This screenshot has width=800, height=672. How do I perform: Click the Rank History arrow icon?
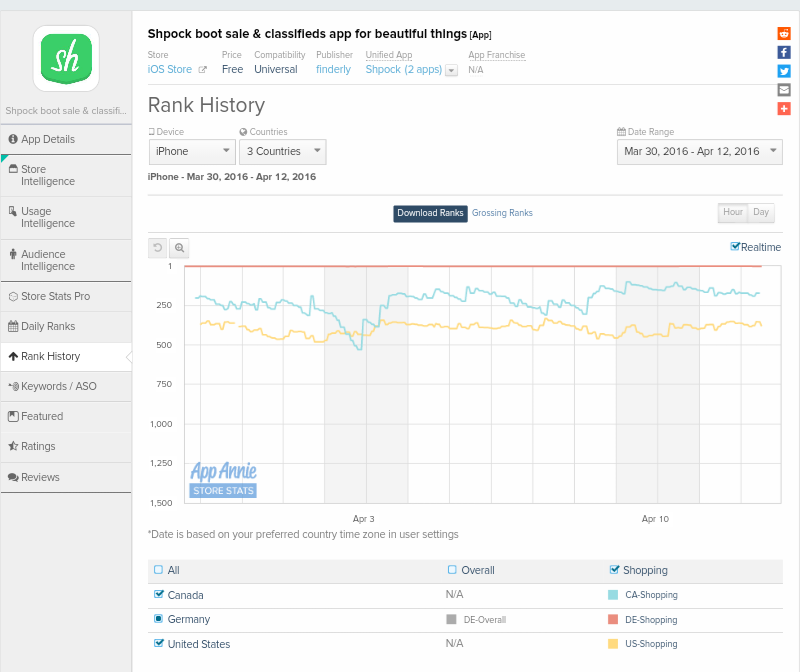pos(13,356)
